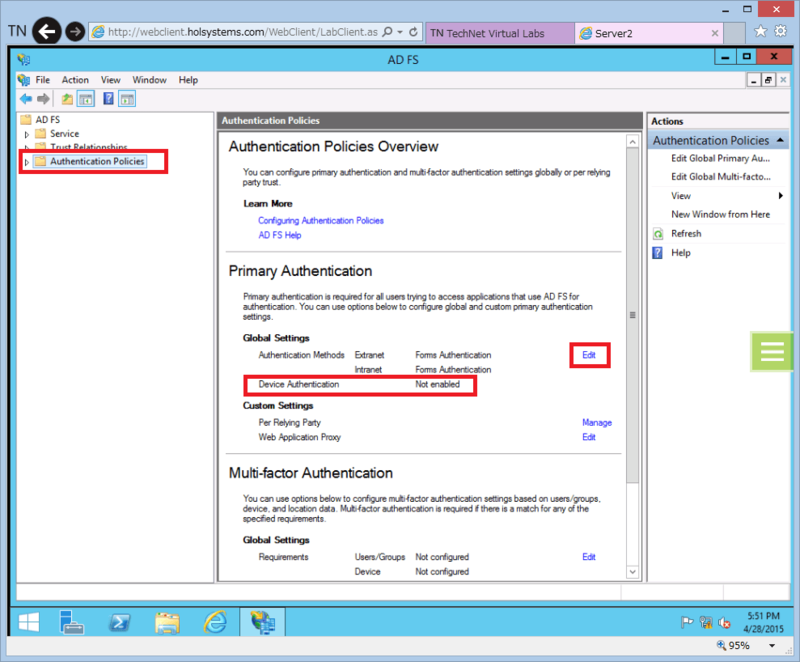Open the File menu
This screenshot has width=800, height=662.
point(43,80)
